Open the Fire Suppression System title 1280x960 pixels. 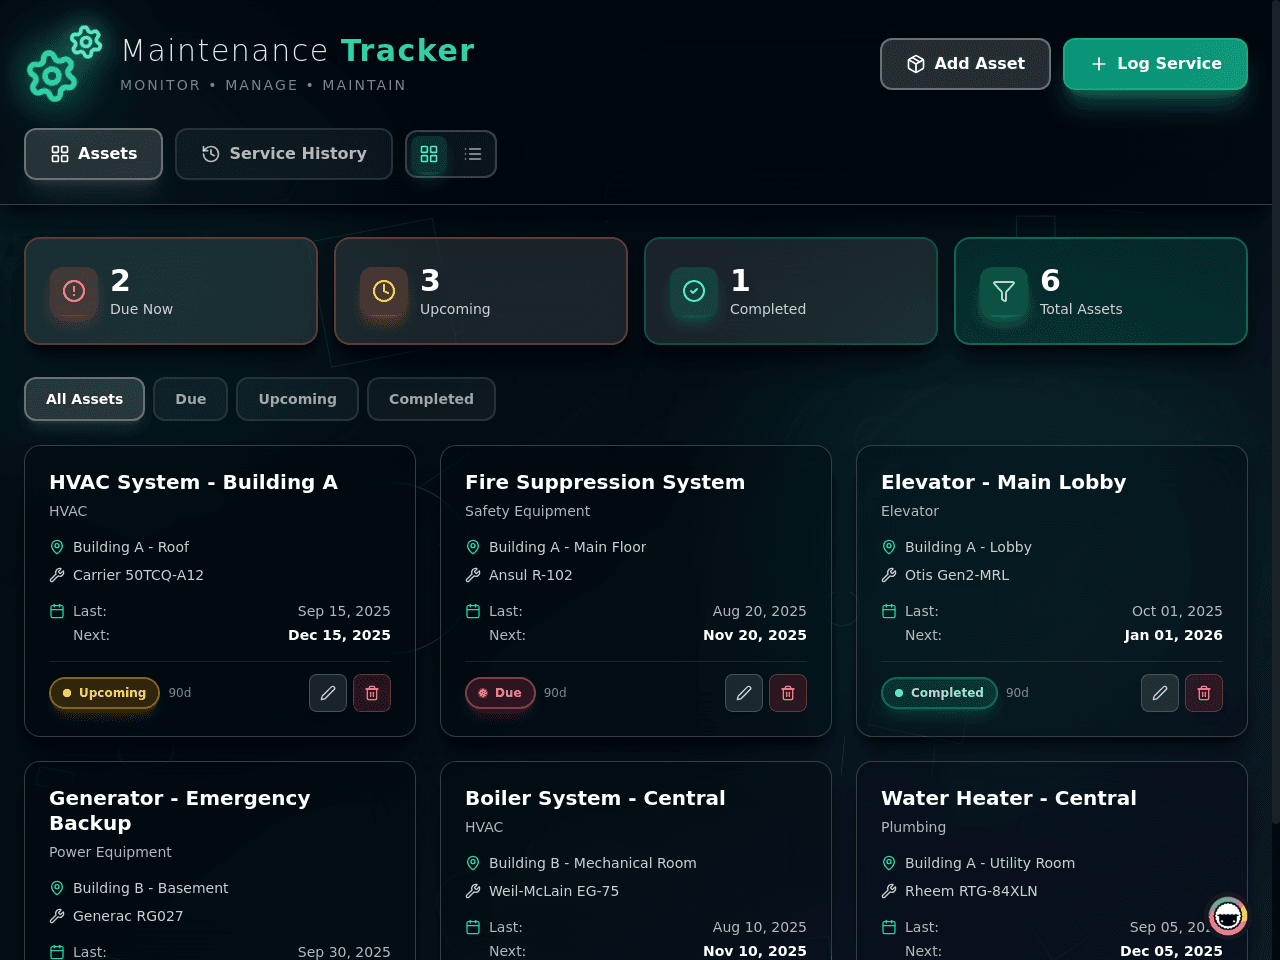click(x=605, y=482)
